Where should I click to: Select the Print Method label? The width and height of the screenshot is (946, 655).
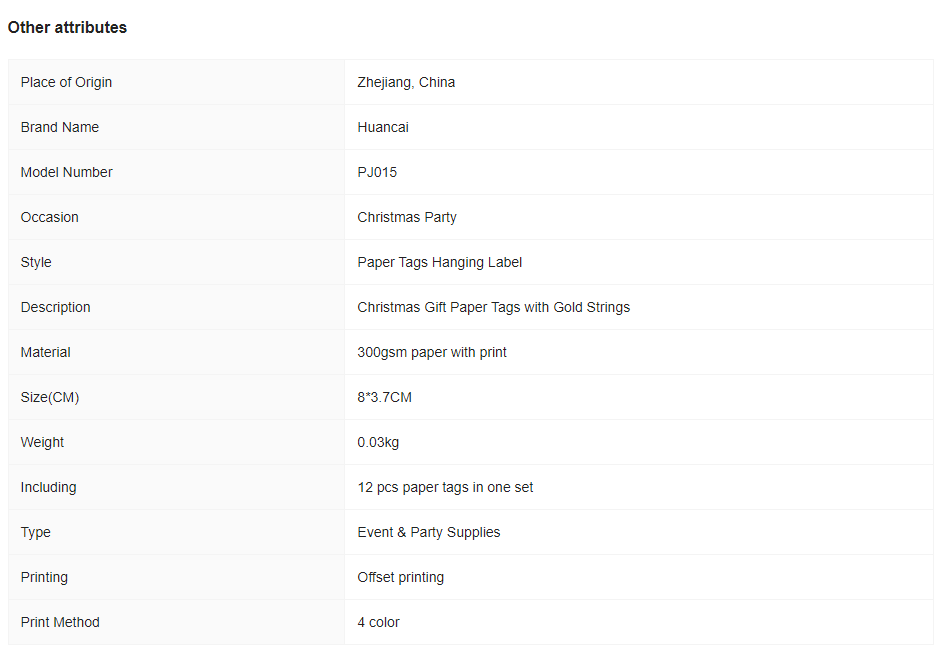click(x=60, y=622)
